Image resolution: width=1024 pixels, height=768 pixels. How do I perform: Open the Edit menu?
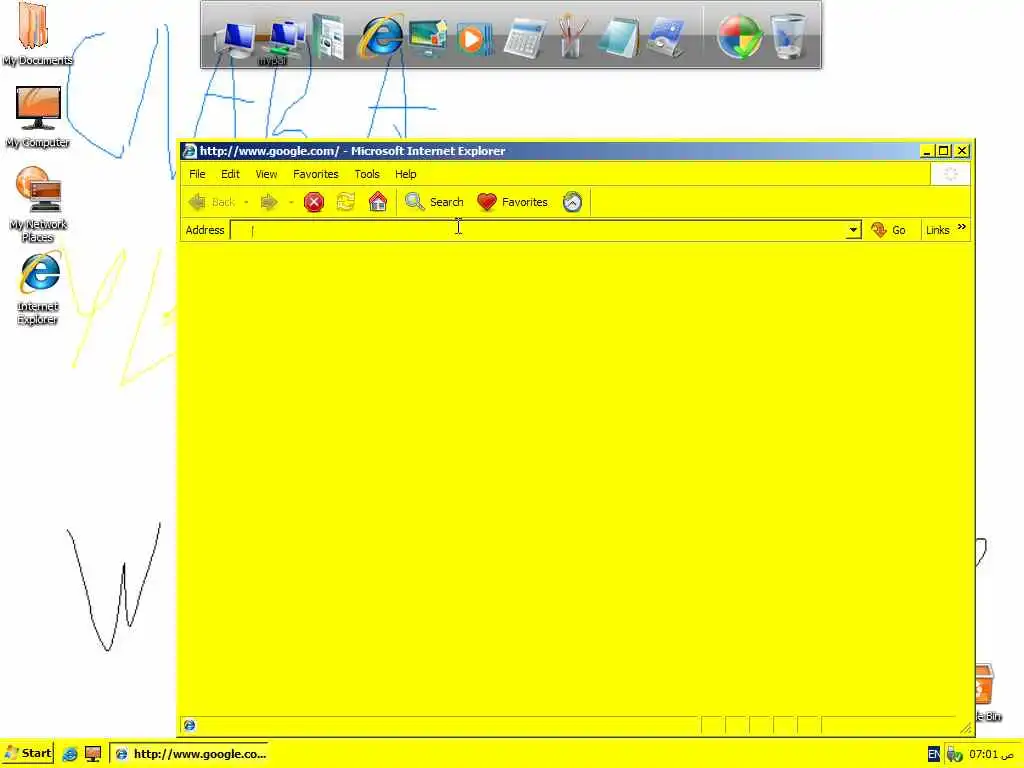(231, 174)
